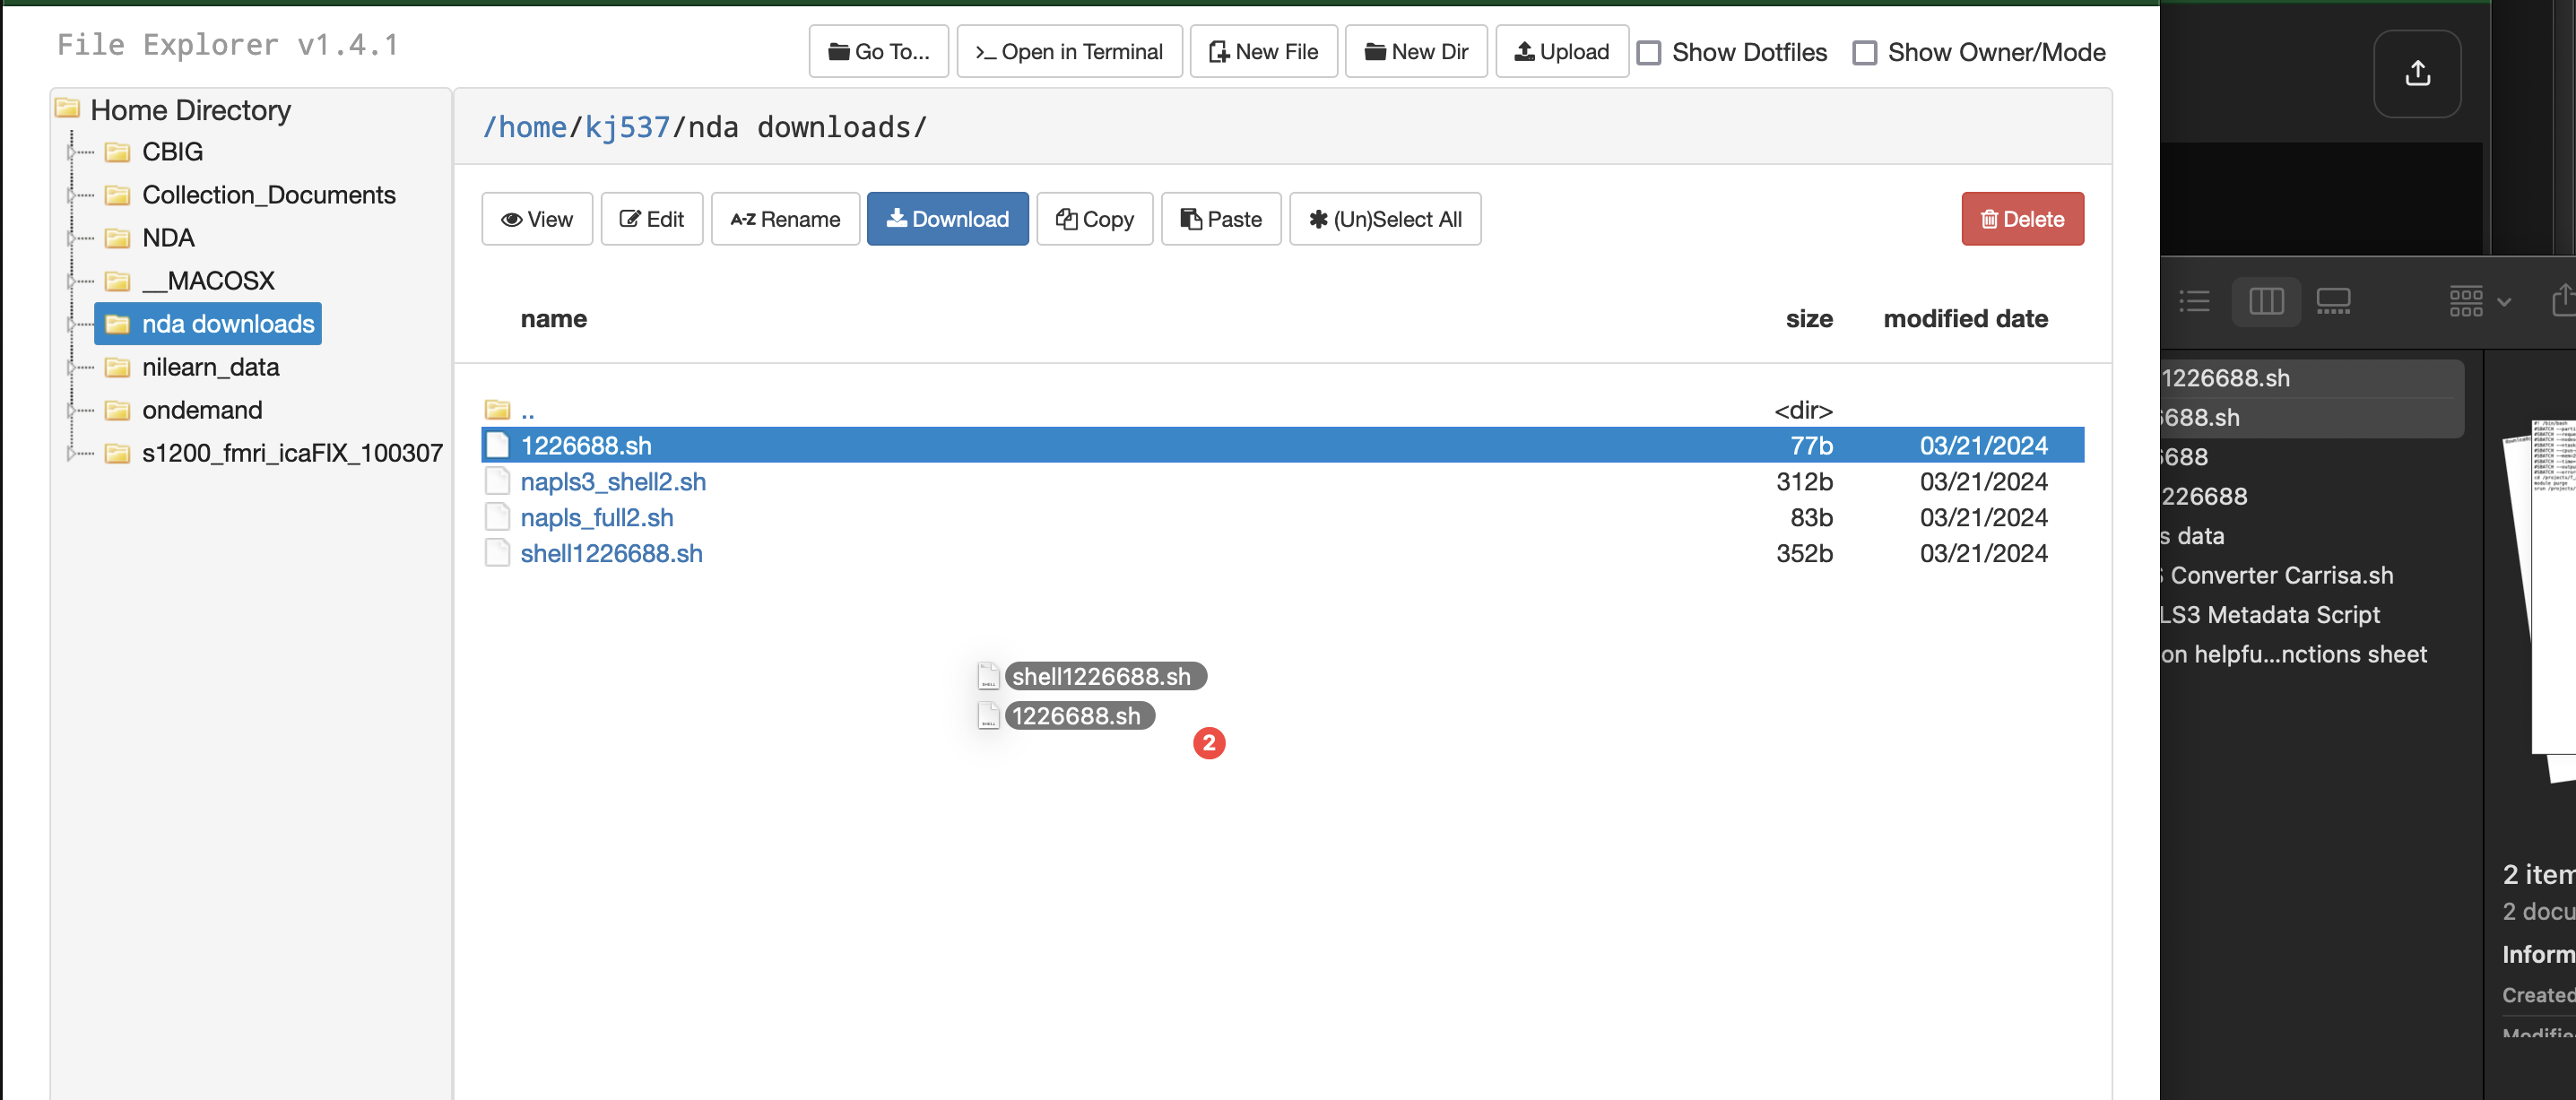Image resolution: width=2576 pixels, height=1100 pixels.
Task: Open napls3_shell2.sh file link
Action: point(613,482)
